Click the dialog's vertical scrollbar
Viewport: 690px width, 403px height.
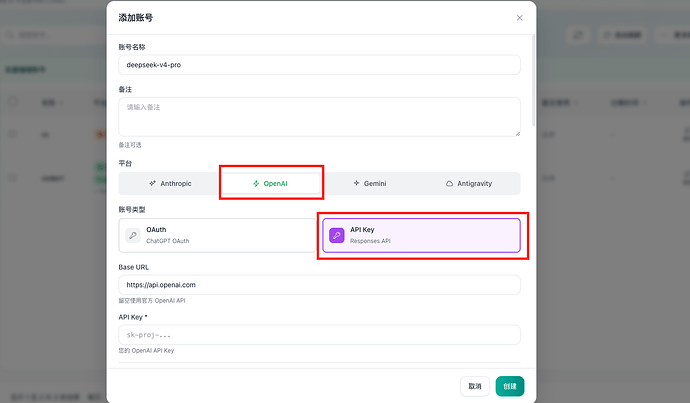[534, 81]
